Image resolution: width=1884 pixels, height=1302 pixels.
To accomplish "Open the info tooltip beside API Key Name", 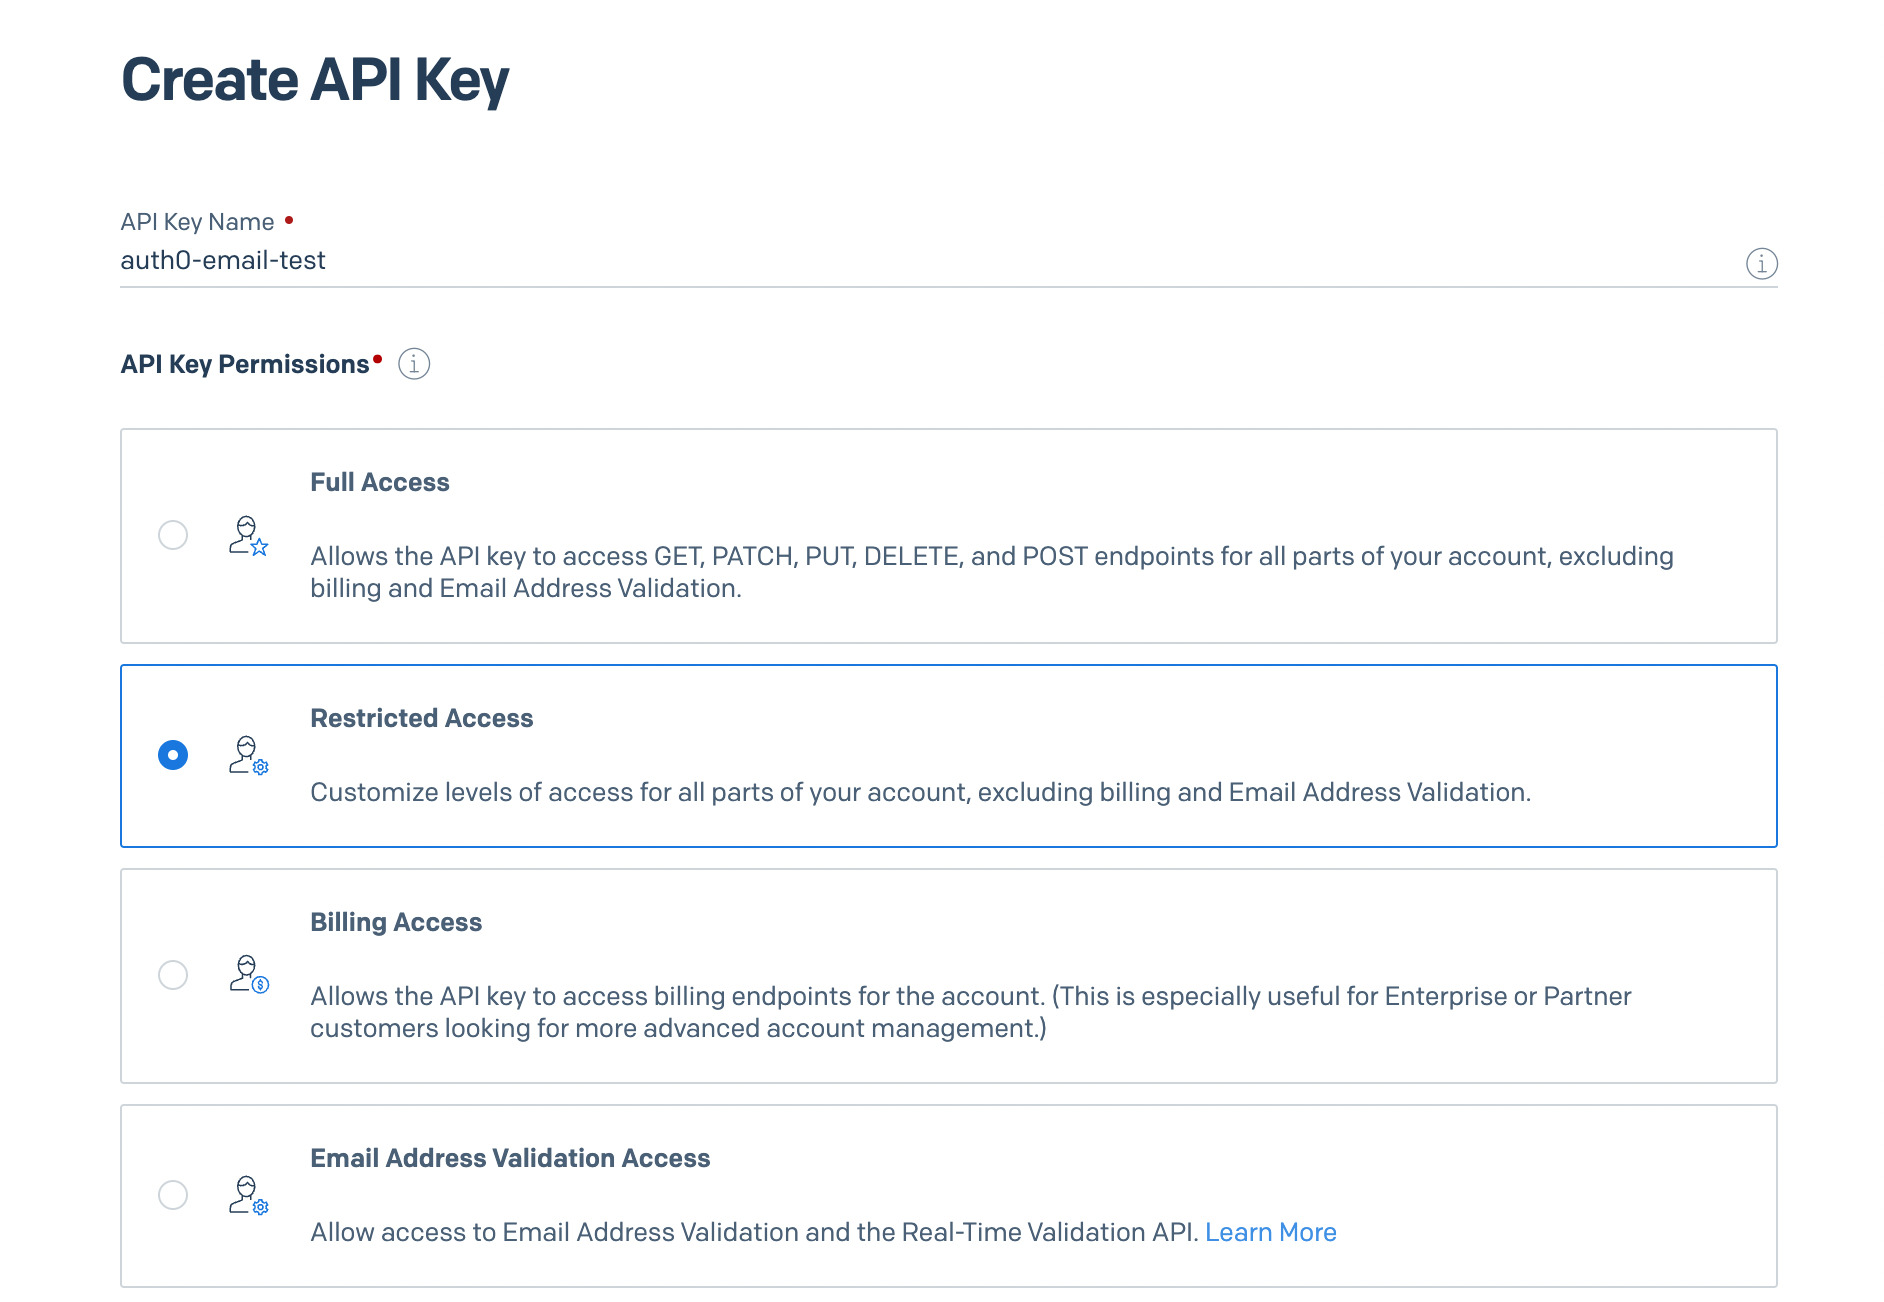I will (1762, 264).
